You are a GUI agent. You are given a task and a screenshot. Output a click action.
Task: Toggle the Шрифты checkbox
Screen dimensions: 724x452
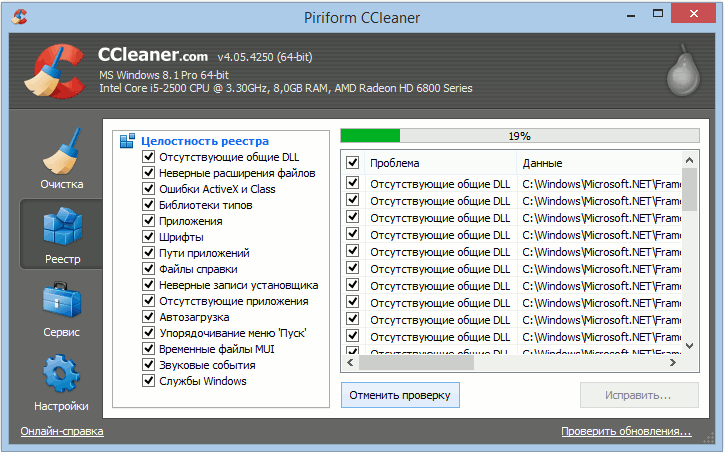coord(148,237)
